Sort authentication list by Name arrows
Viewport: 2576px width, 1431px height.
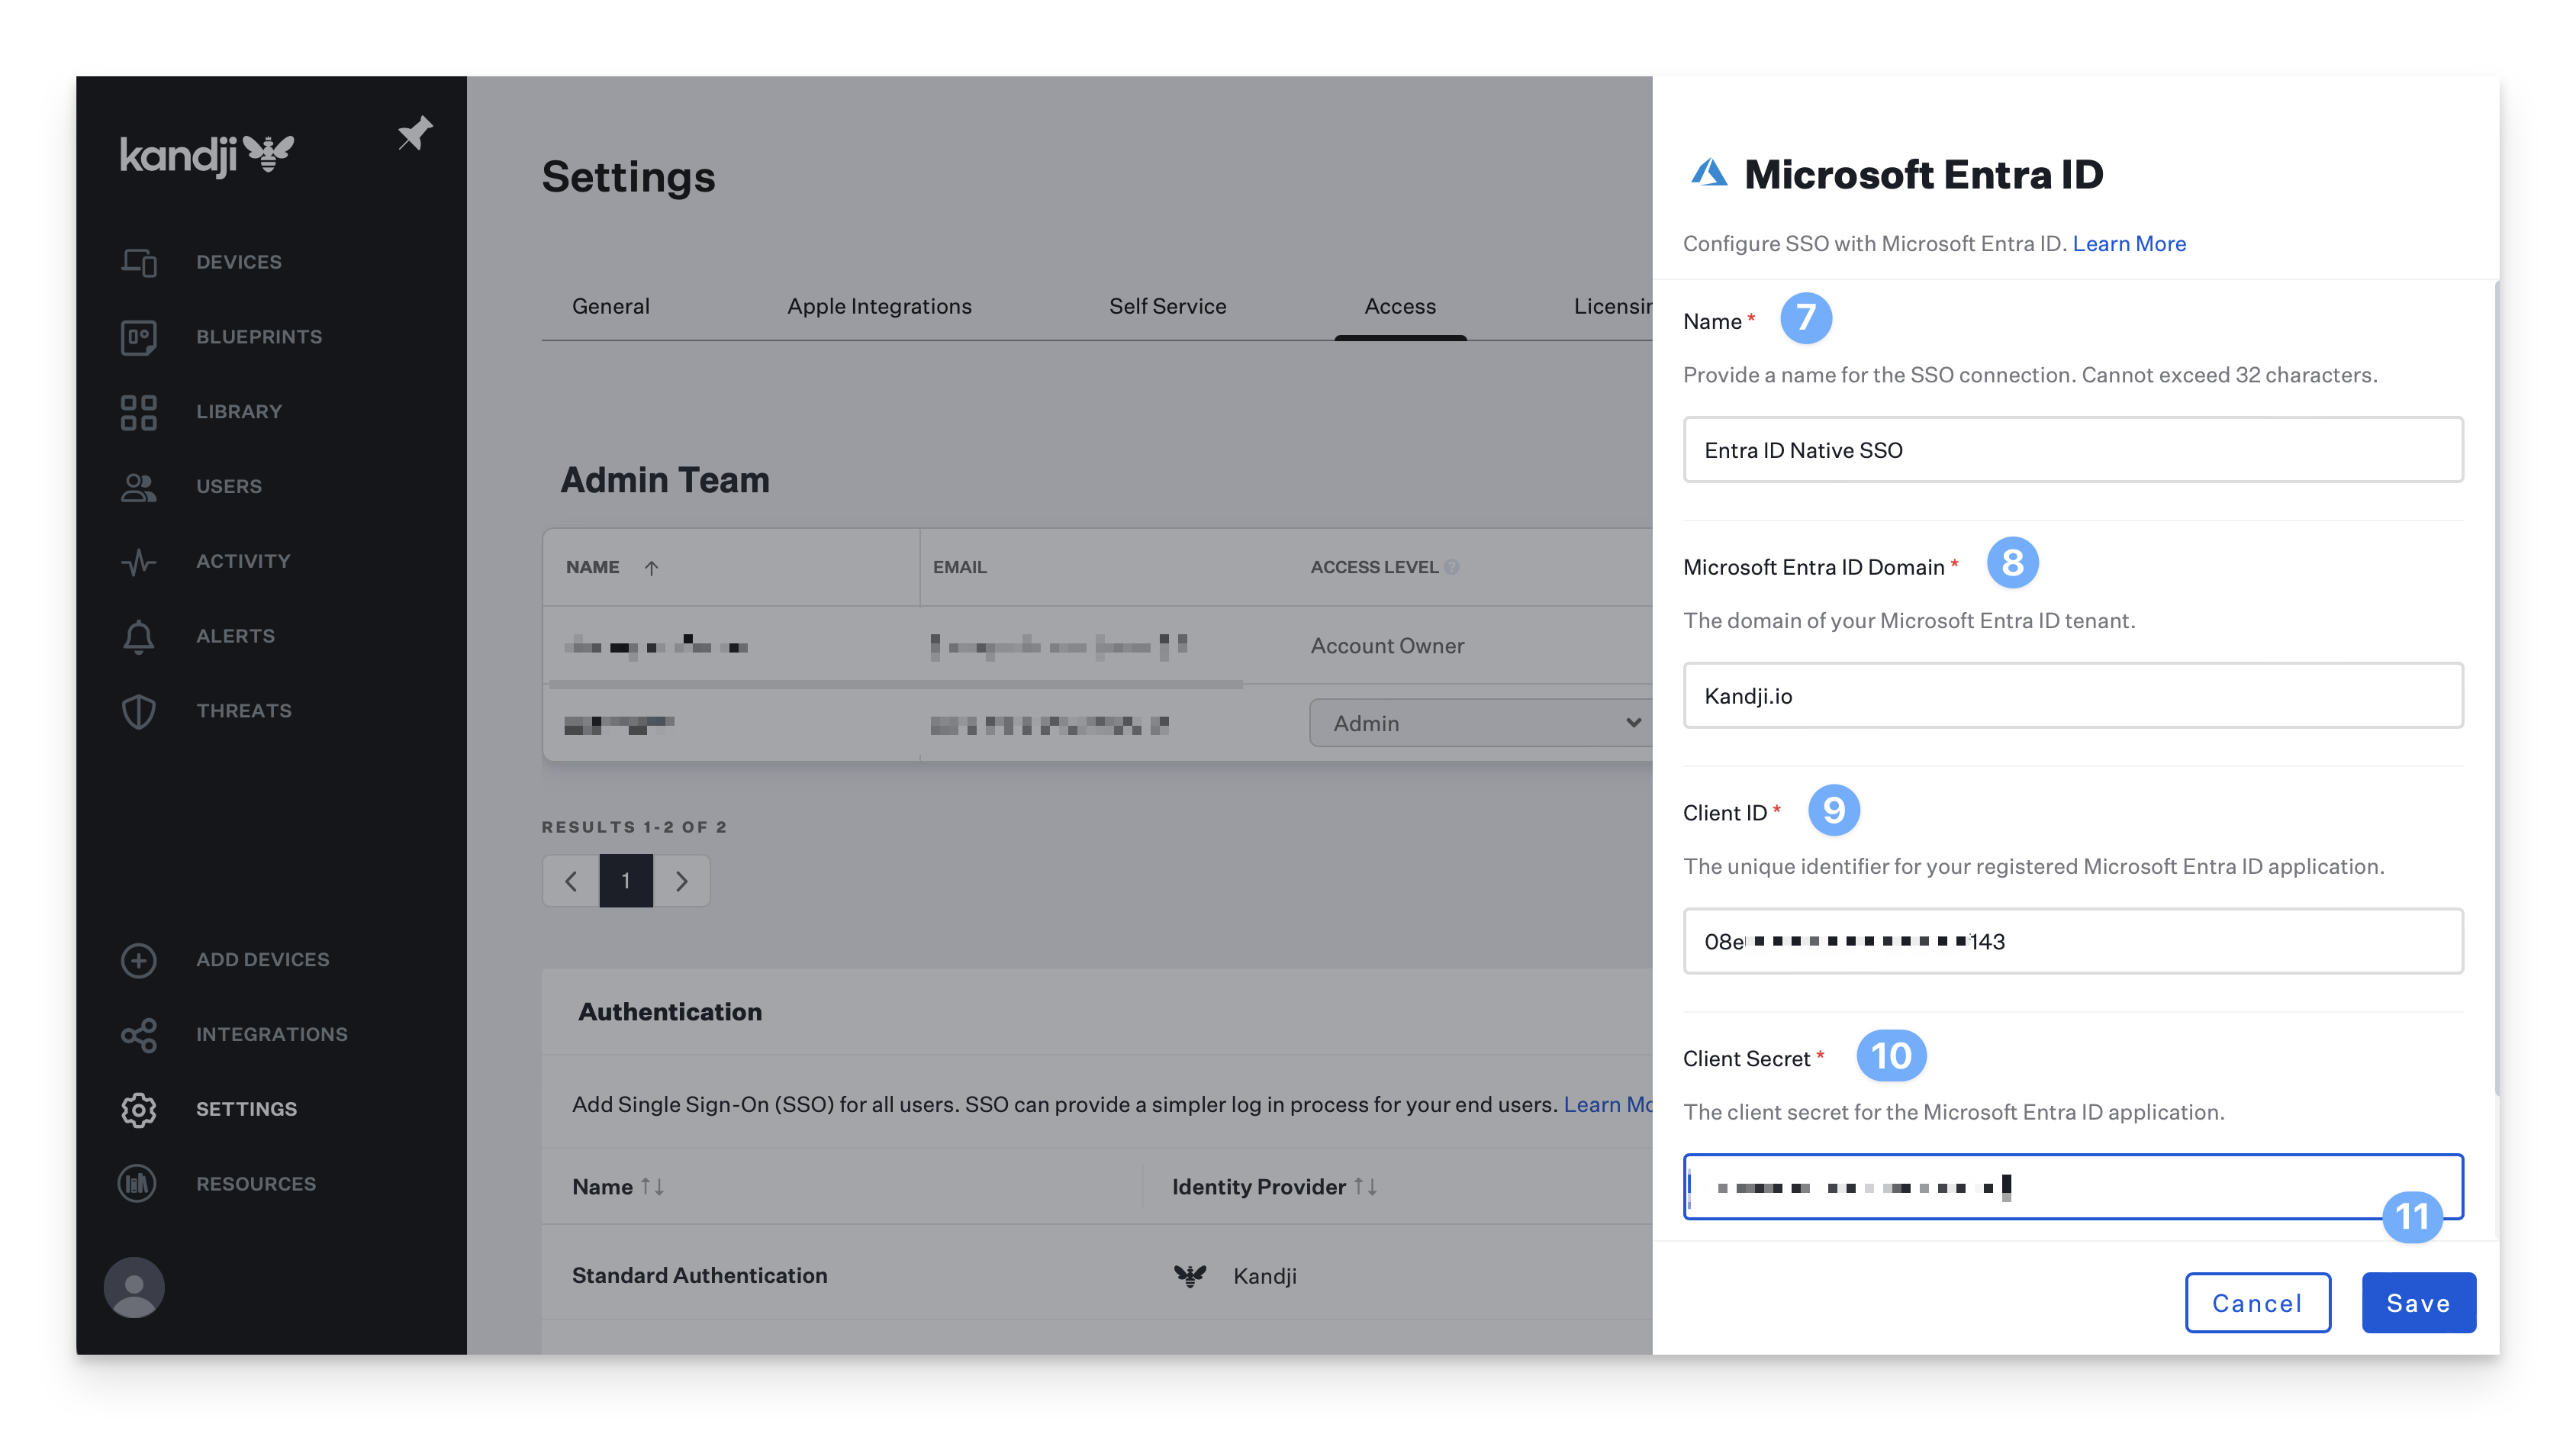(x=653, y=1187)
